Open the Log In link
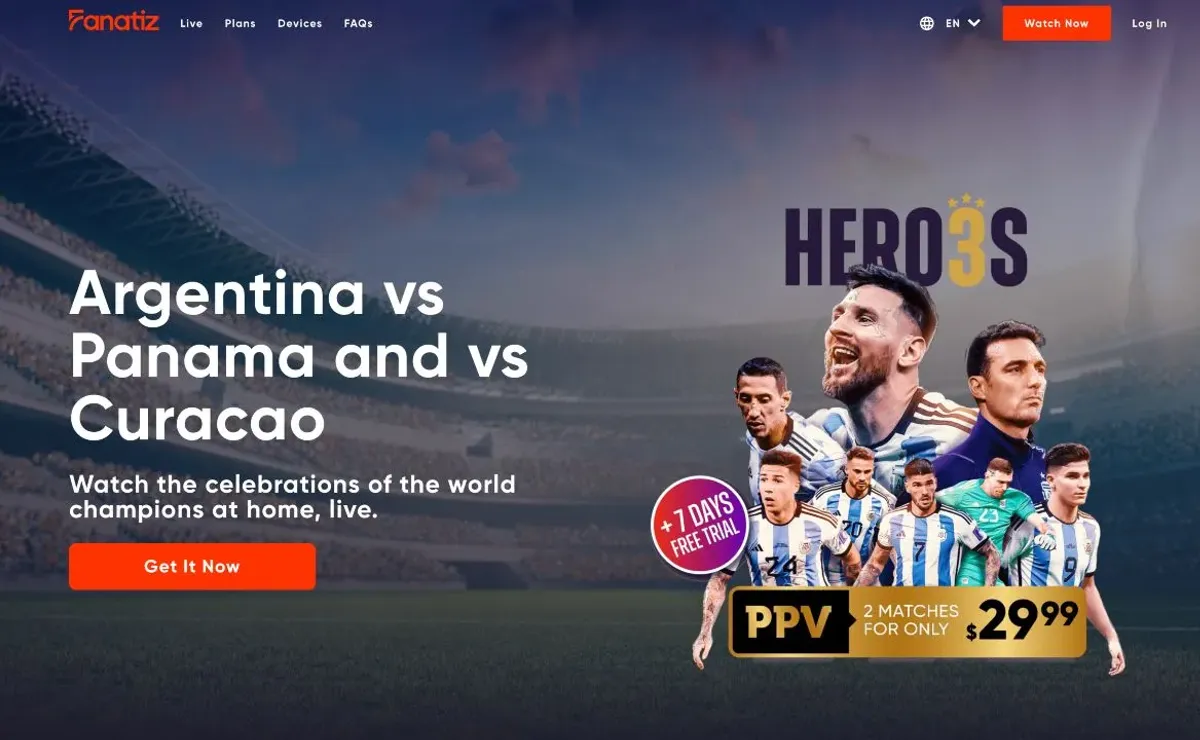The image size is (1200, 740). [1149, 23]
